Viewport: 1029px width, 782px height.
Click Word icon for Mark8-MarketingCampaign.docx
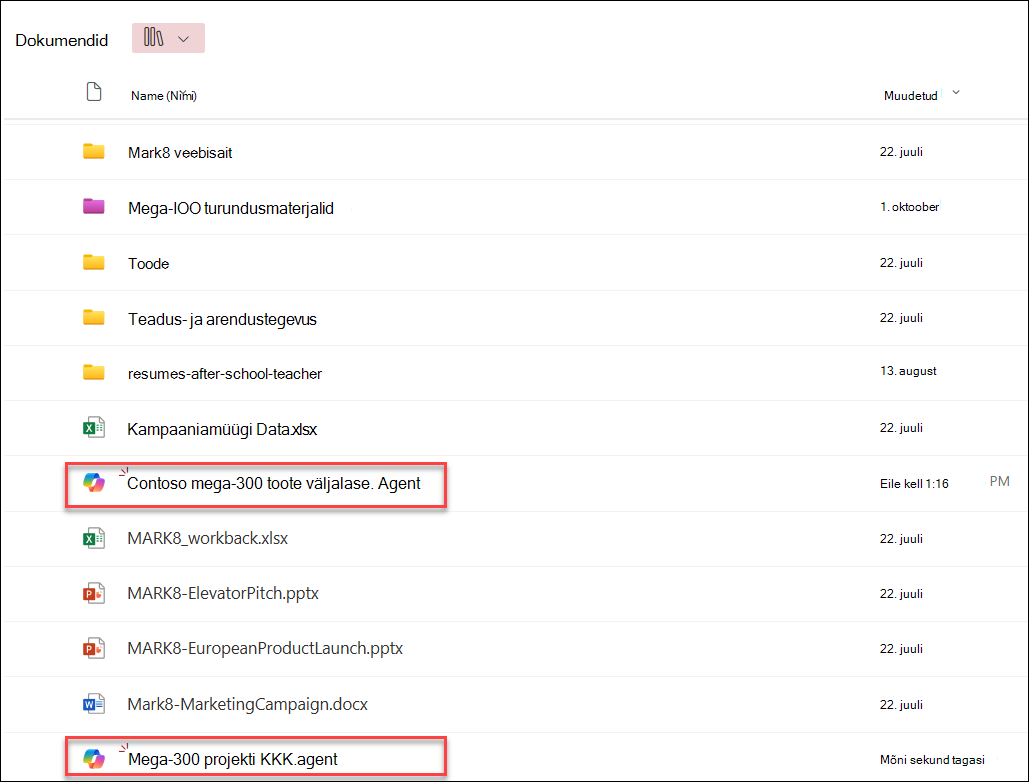pos(94,704)
